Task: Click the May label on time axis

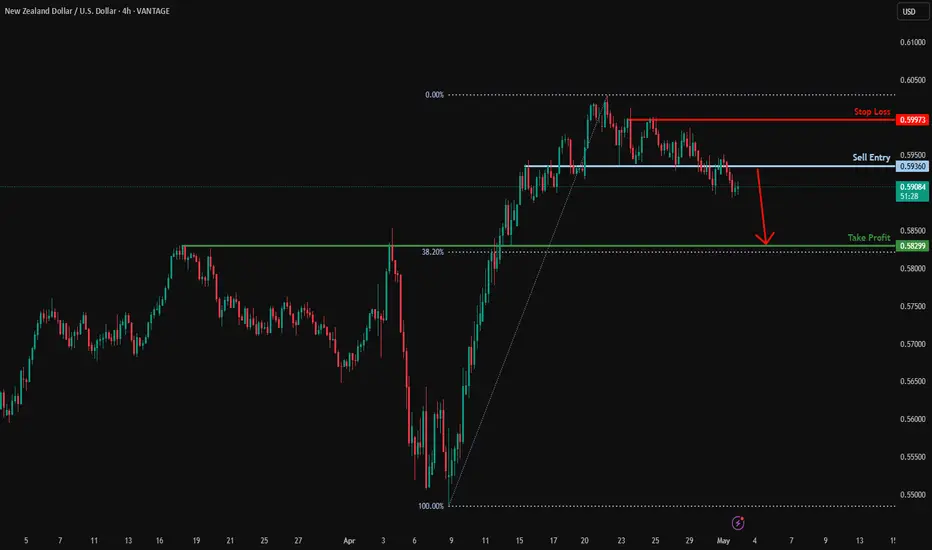Action: coord(723,540)
